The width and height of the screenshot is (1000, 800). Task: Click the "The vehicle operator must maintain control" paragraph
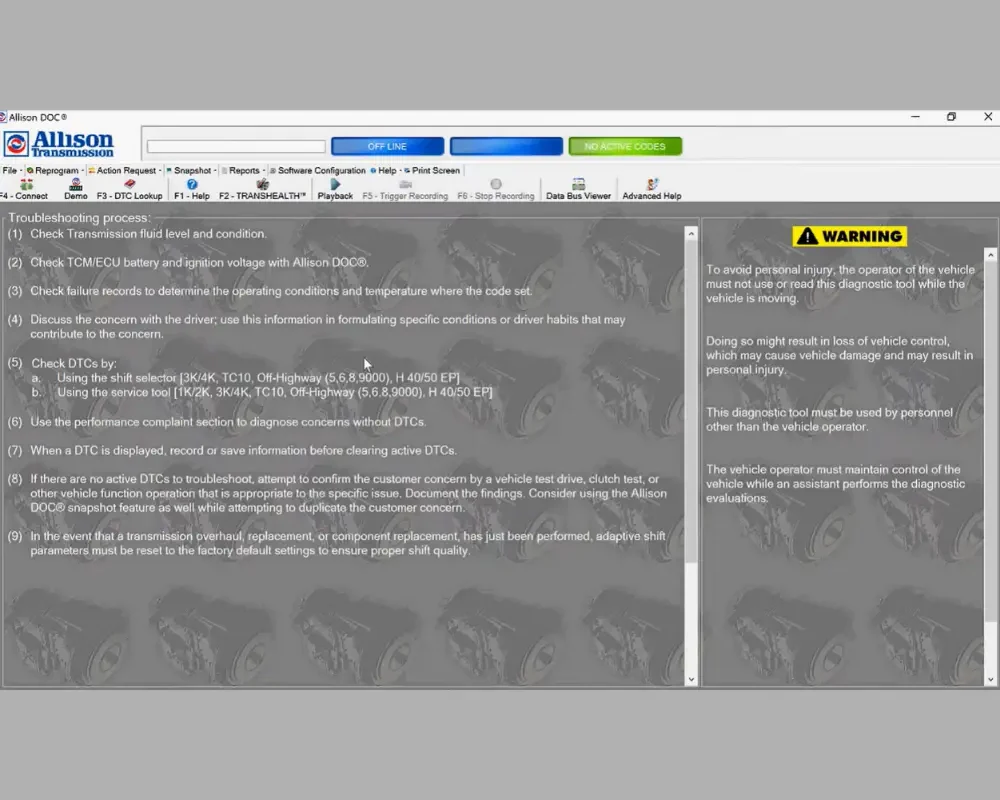(835, 484)
